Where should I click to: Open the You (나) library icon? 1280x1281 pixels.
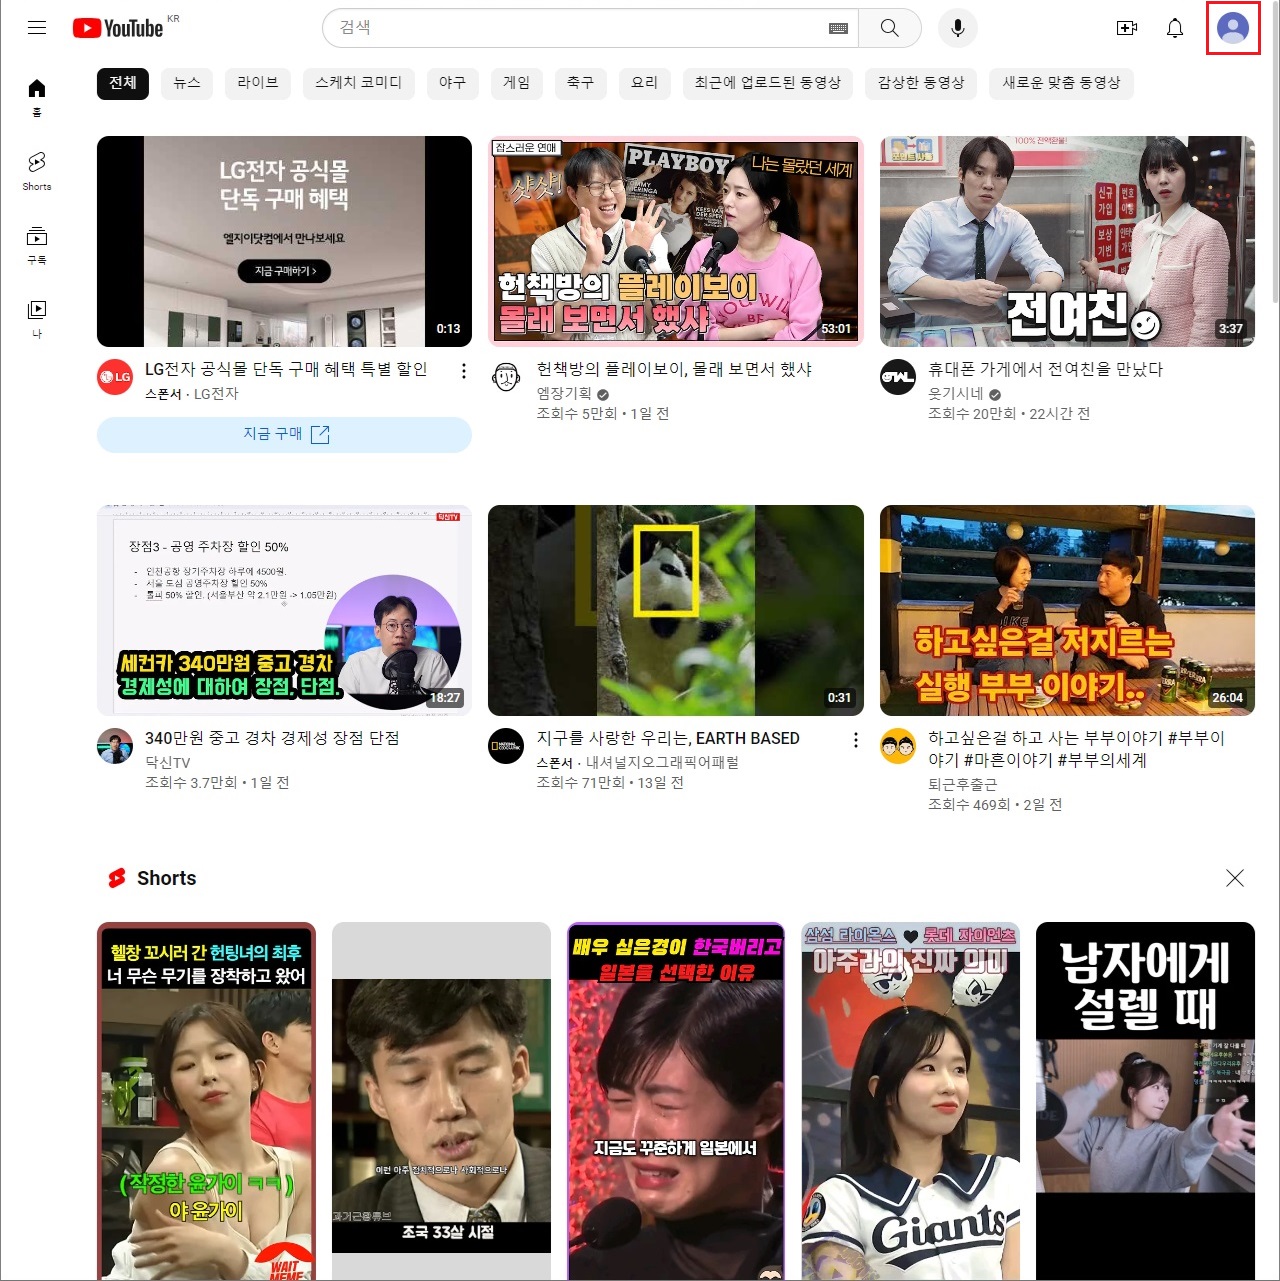pyautogui.click(x=37, y=319)
